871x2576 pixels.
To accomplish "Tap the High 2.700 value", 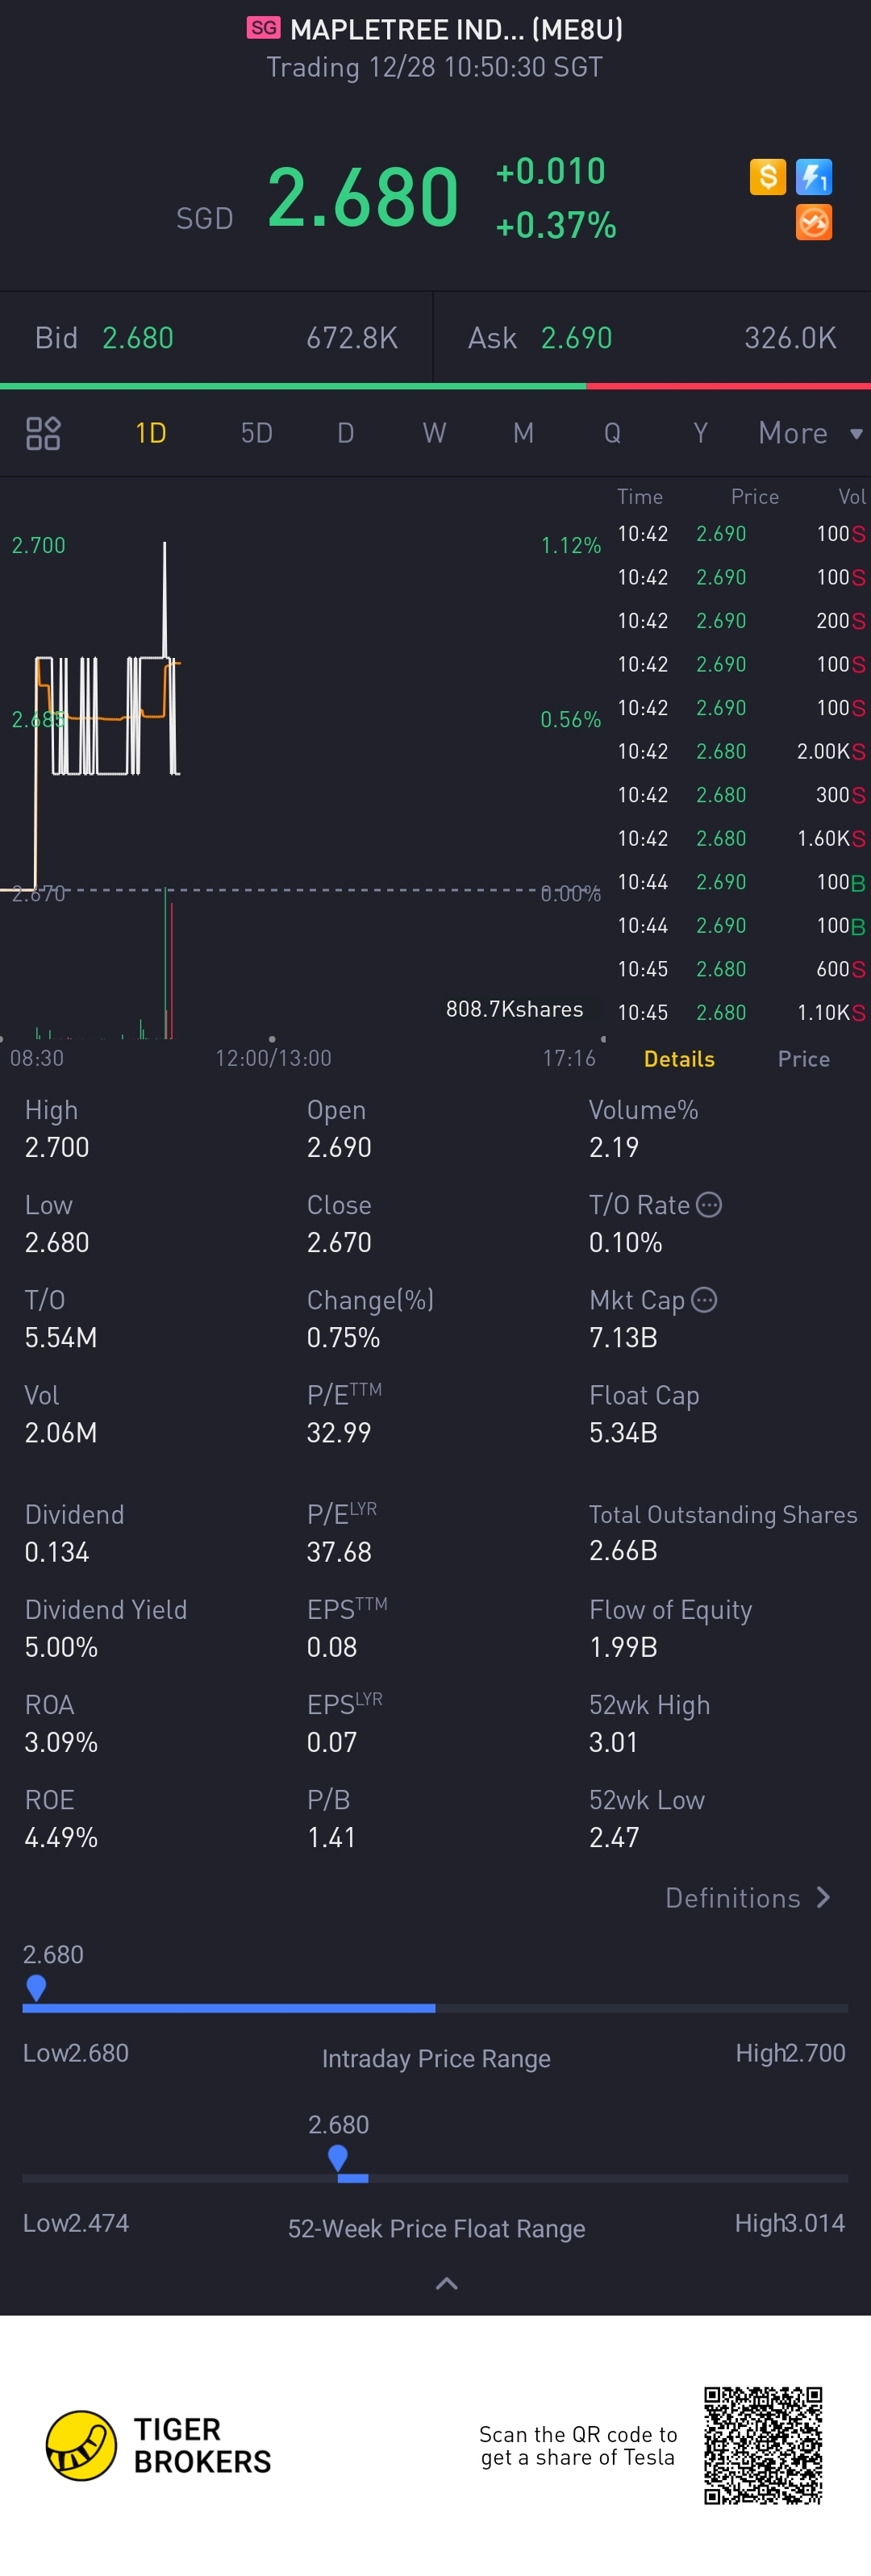I will tap(57, 1147).
